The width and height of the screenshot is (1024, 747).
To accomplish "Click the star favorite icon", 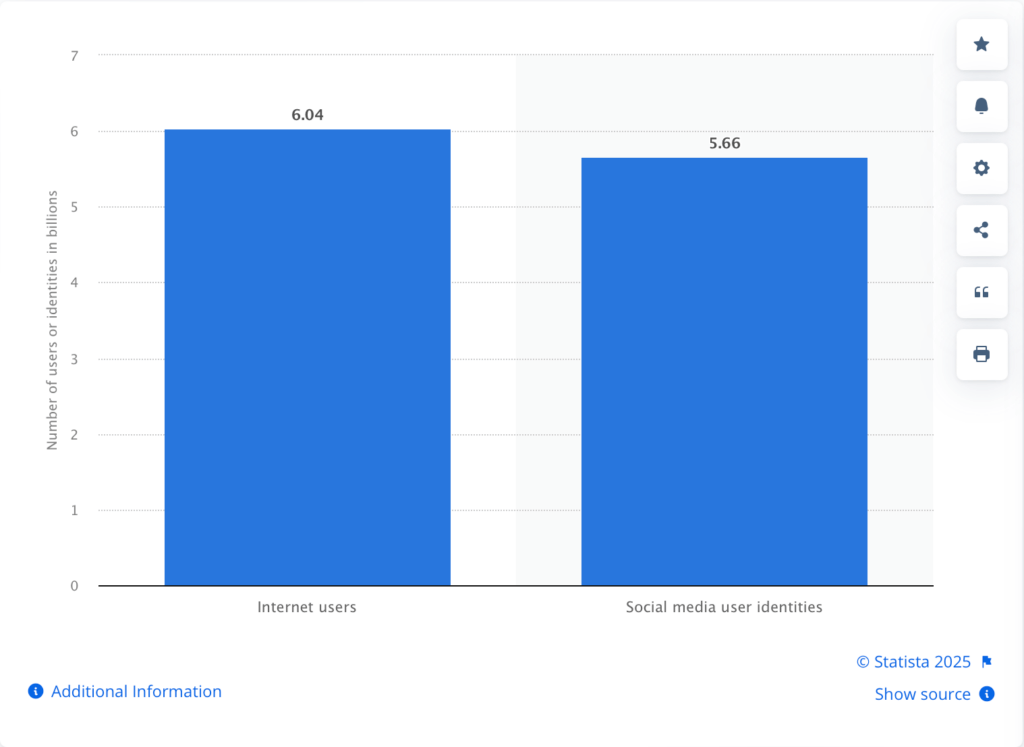I will coord(981,44).
